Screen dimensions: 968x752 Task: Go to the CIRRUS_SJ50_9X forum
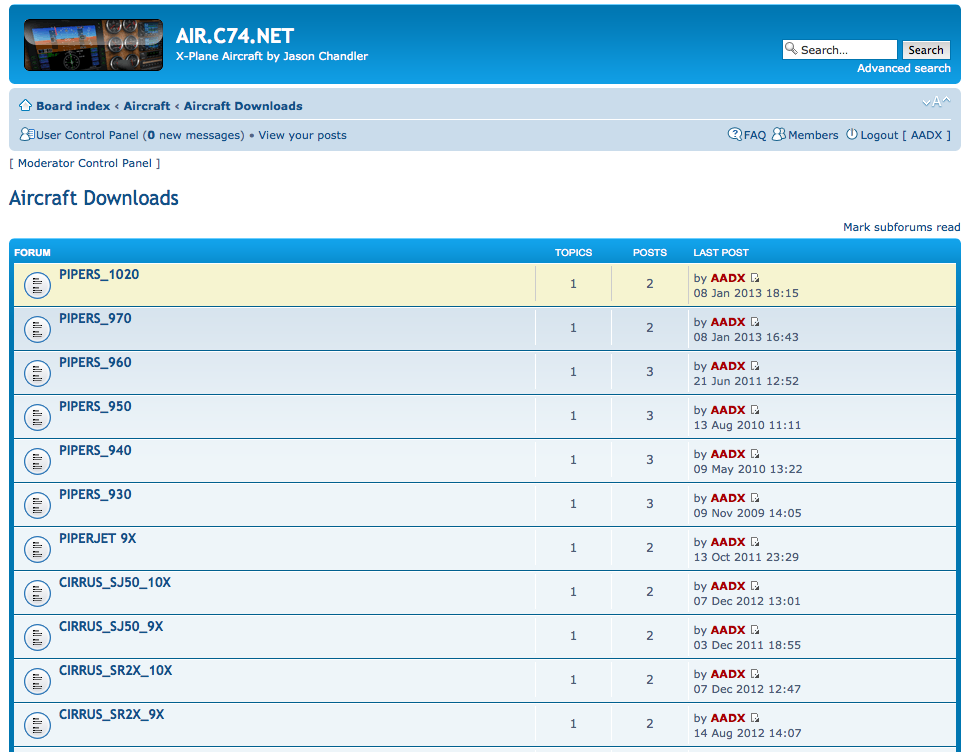click(x=111, y=626)
